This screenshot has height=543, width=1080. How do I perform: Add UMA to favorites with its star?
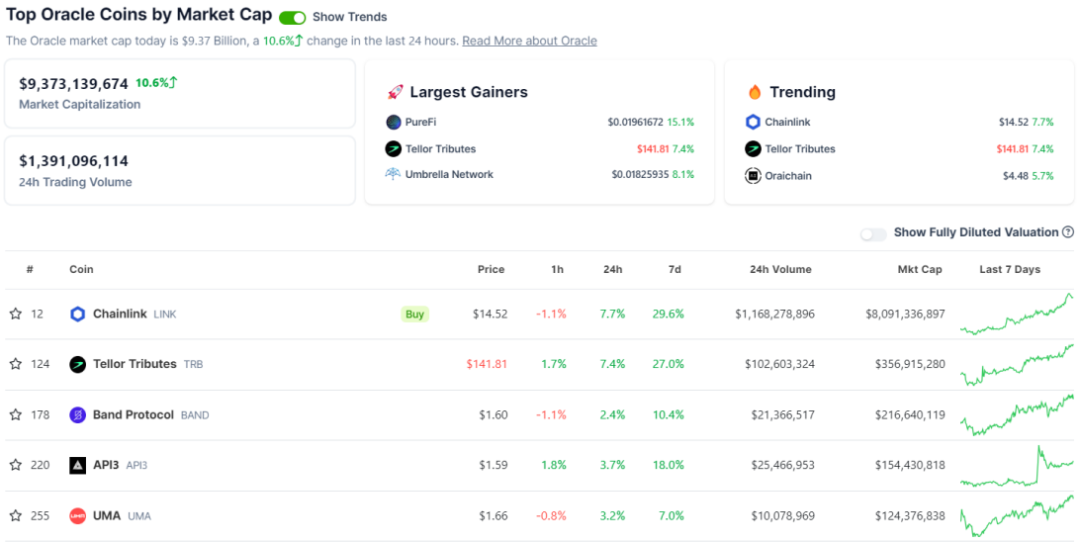point(15,515)
